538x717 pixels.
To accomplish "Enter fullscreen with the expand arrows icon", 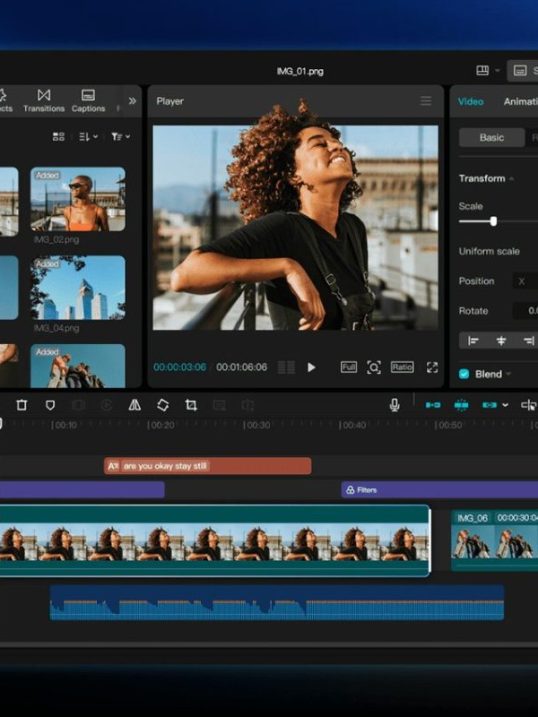I will (x=432, y=367).
